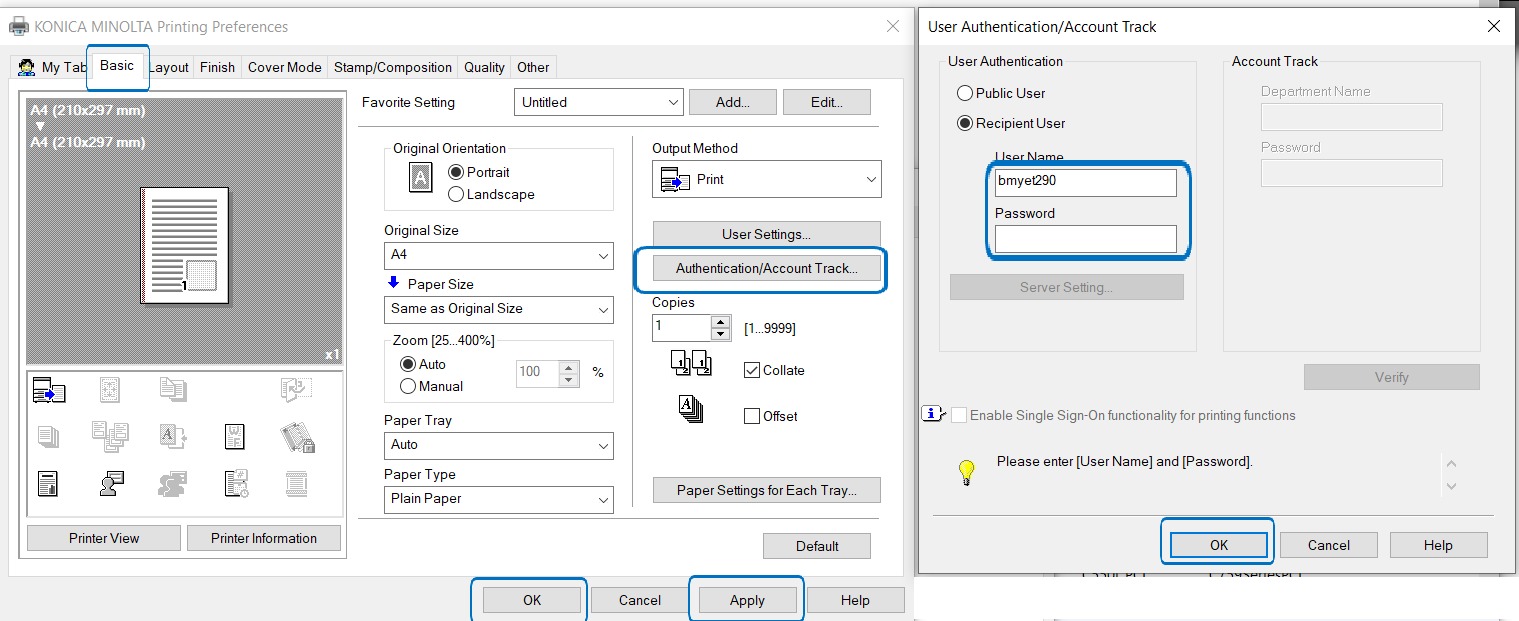Click the Password field under User Name
The image size is (1519, 621).
[1085, 239]
